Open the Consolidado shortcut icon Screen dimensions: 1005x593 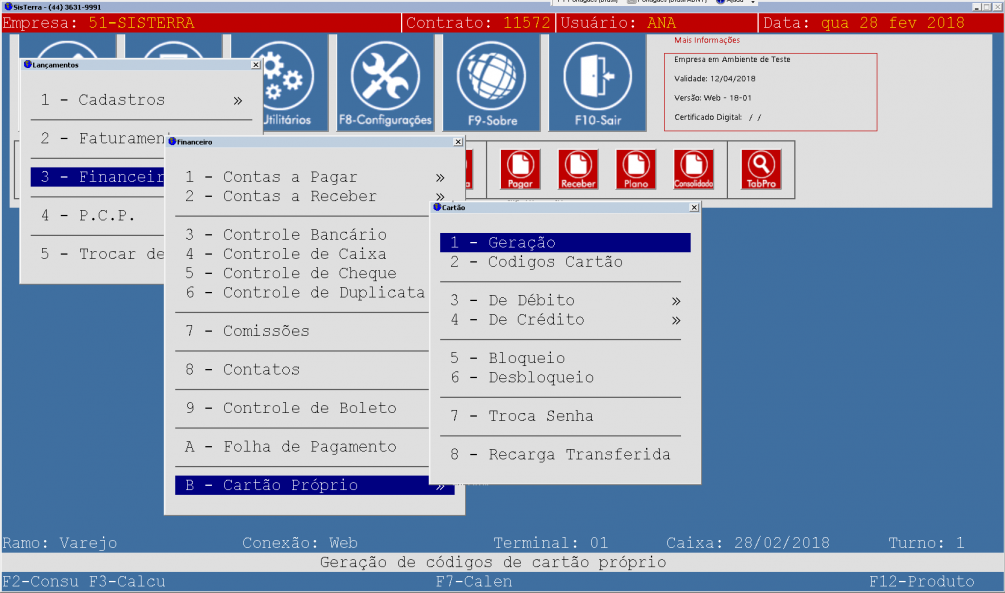pos(694,169)
